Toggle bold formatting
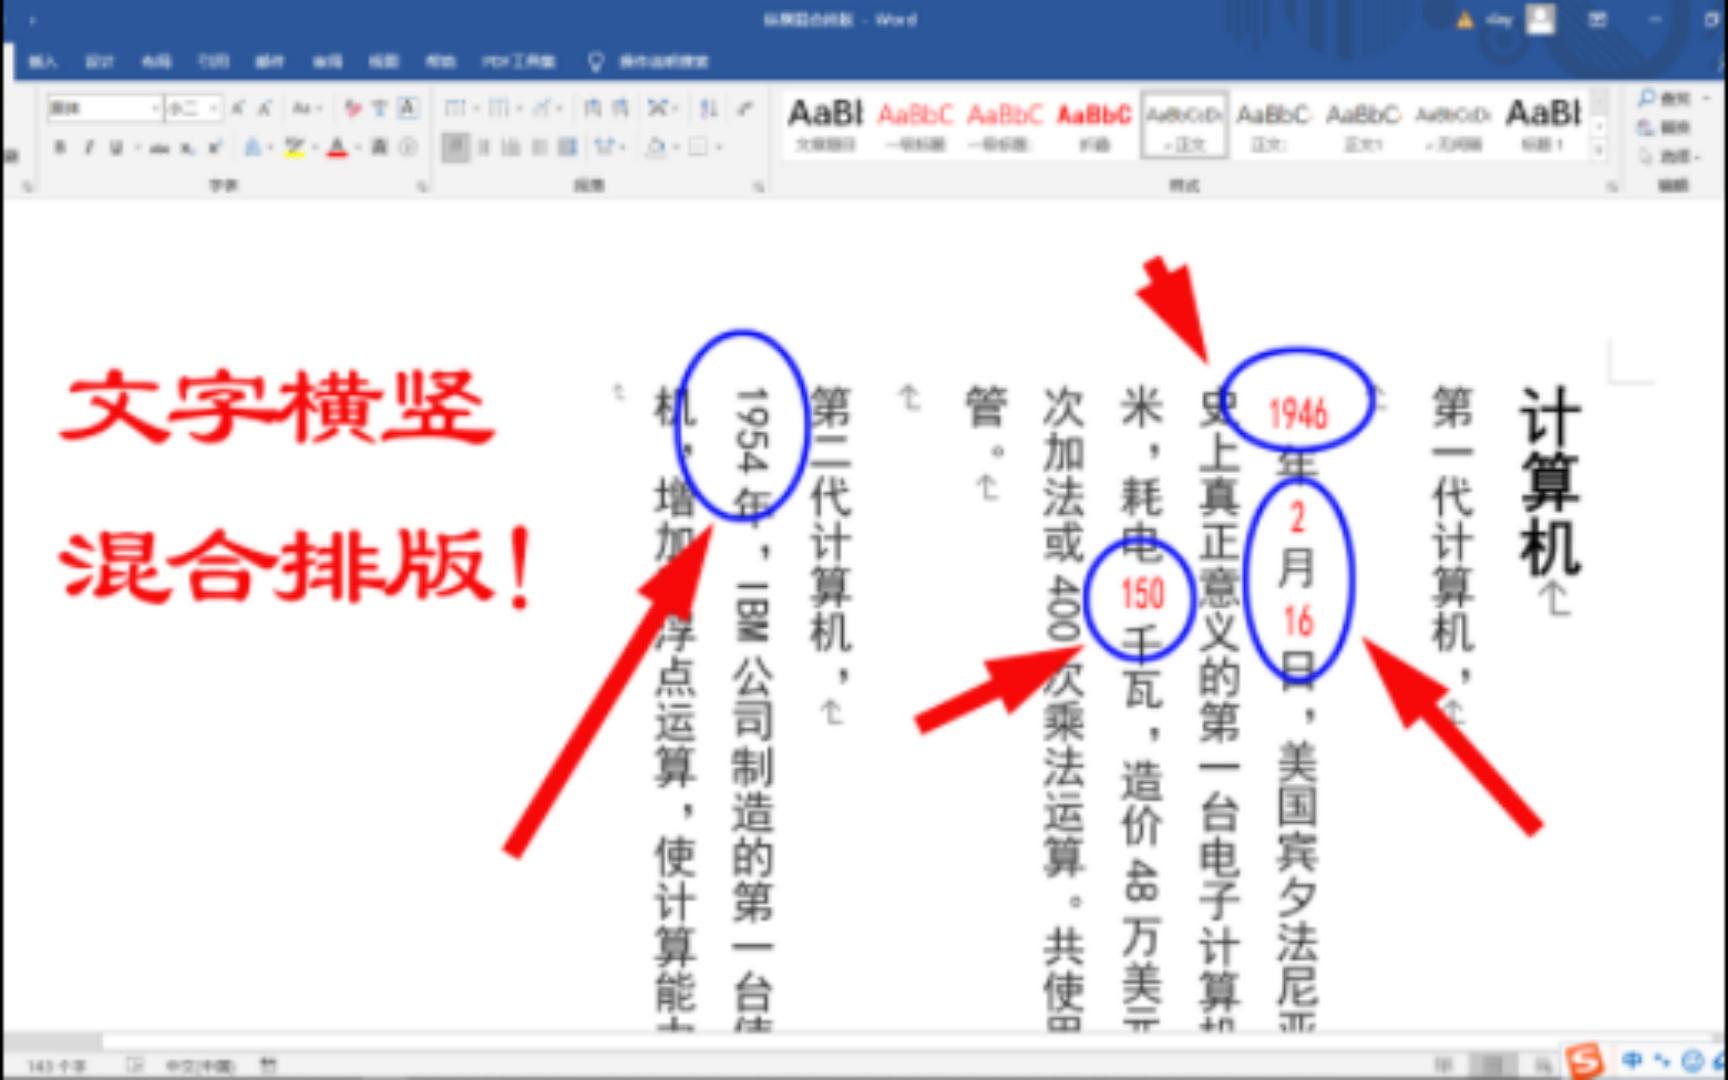 60,150
